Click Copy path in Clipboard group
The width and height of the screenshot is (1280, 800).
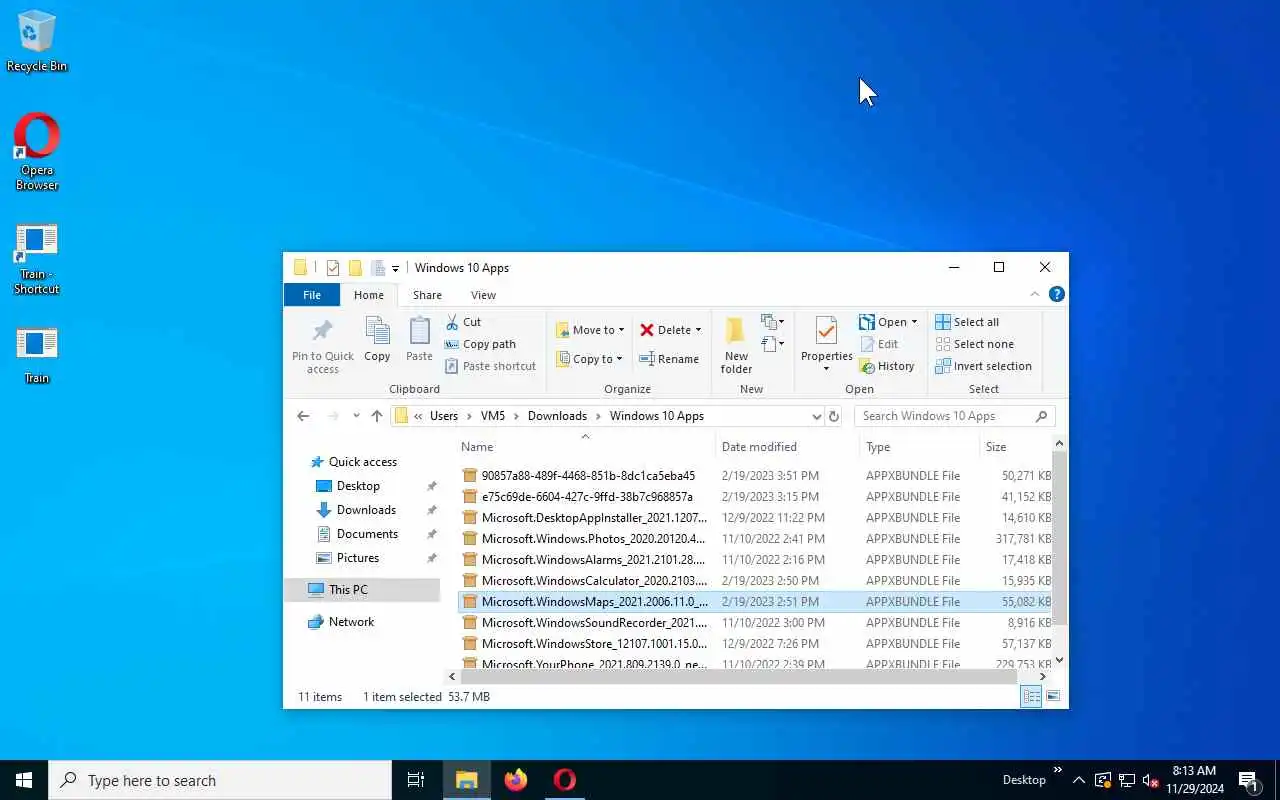pyautogui.click(x=481, y=344)
